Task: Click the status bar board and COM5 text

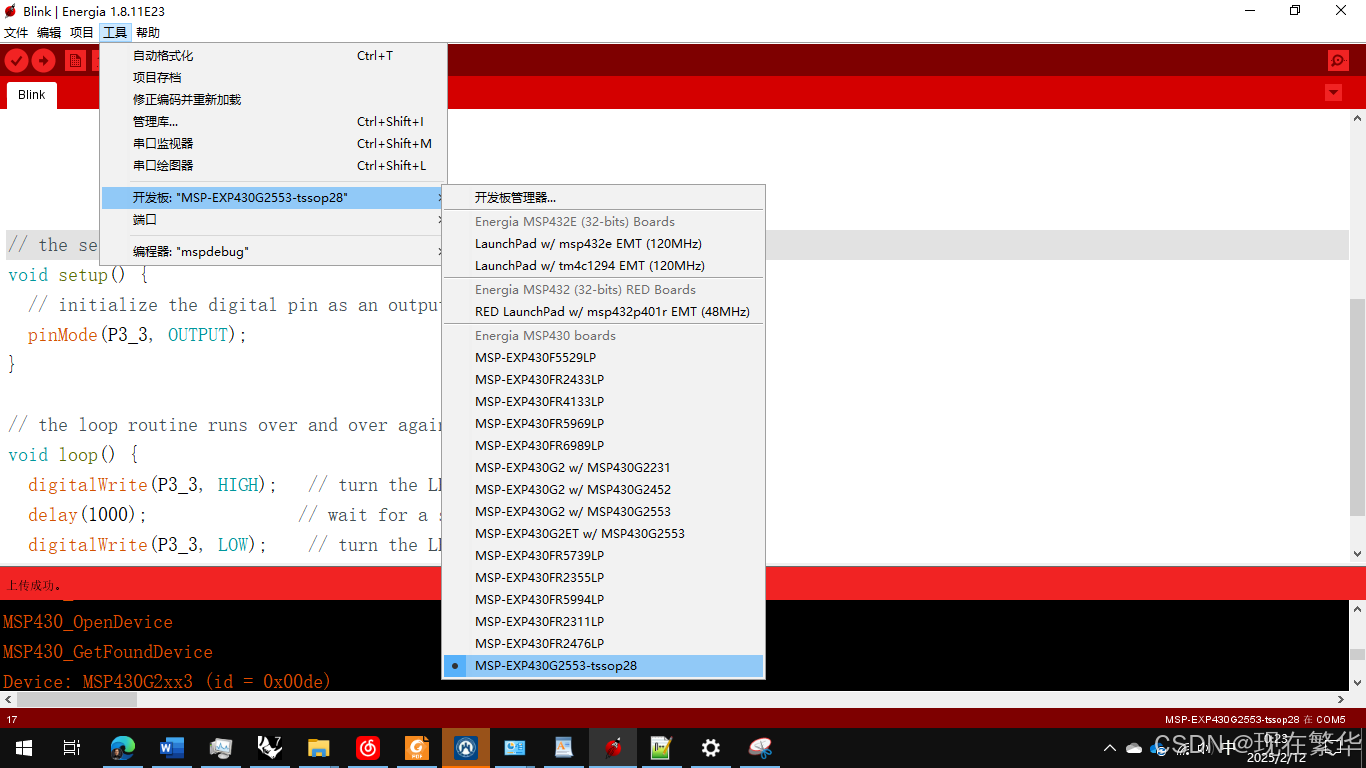Action: [x=1255, y=719]
